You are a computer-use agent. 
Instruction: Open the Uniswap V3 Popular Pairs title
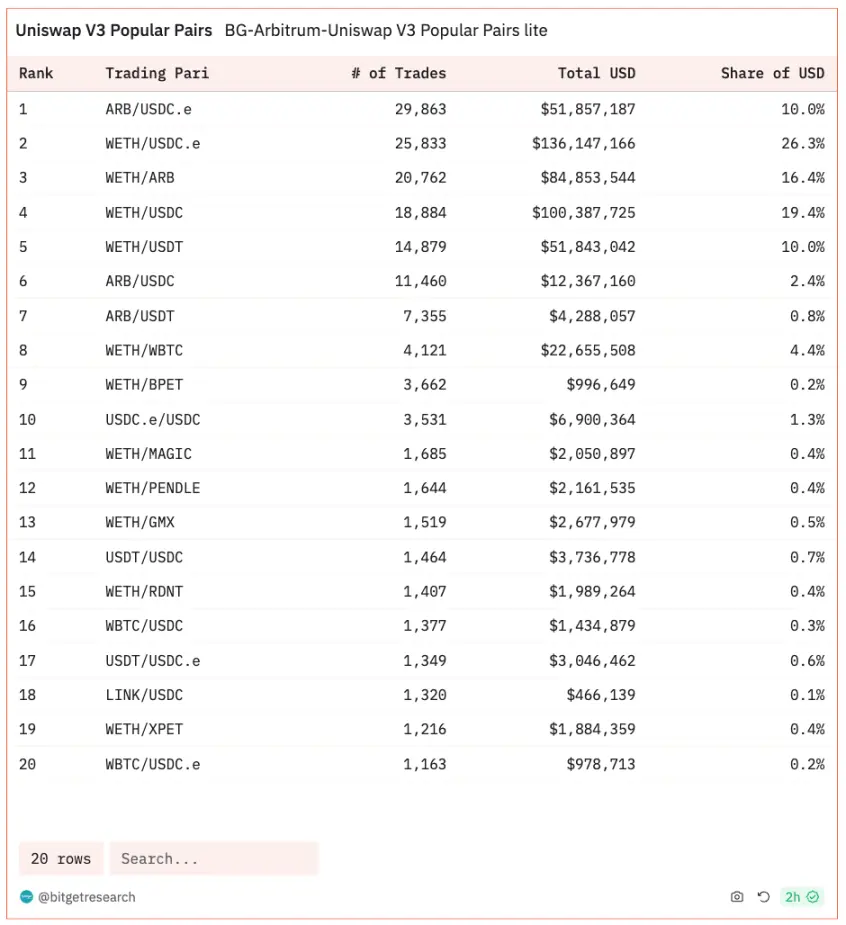click(114, 30)
